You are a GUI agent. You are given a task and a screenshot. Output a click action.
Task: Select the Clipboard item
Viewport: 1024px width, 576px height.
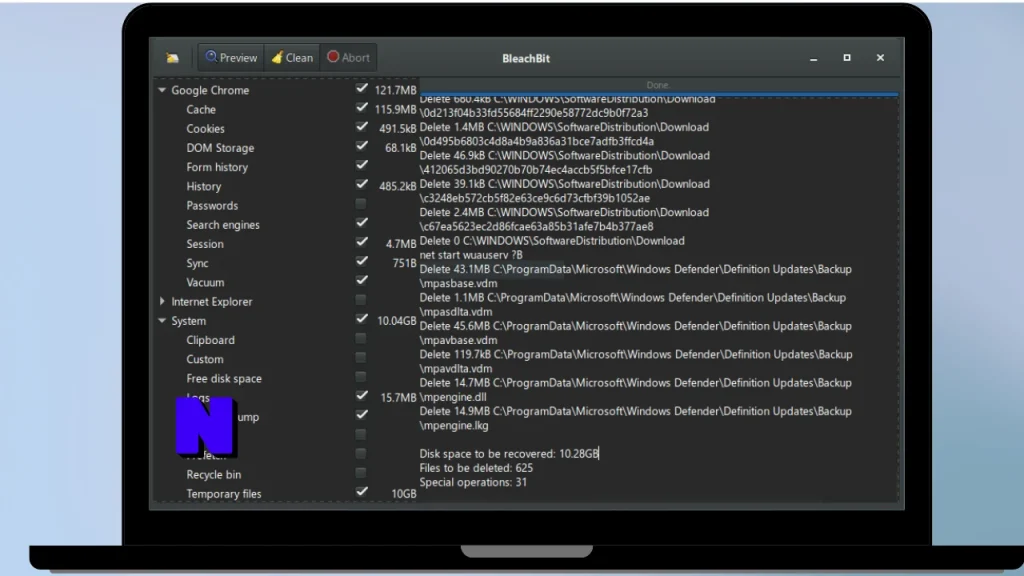coord(210,340)
